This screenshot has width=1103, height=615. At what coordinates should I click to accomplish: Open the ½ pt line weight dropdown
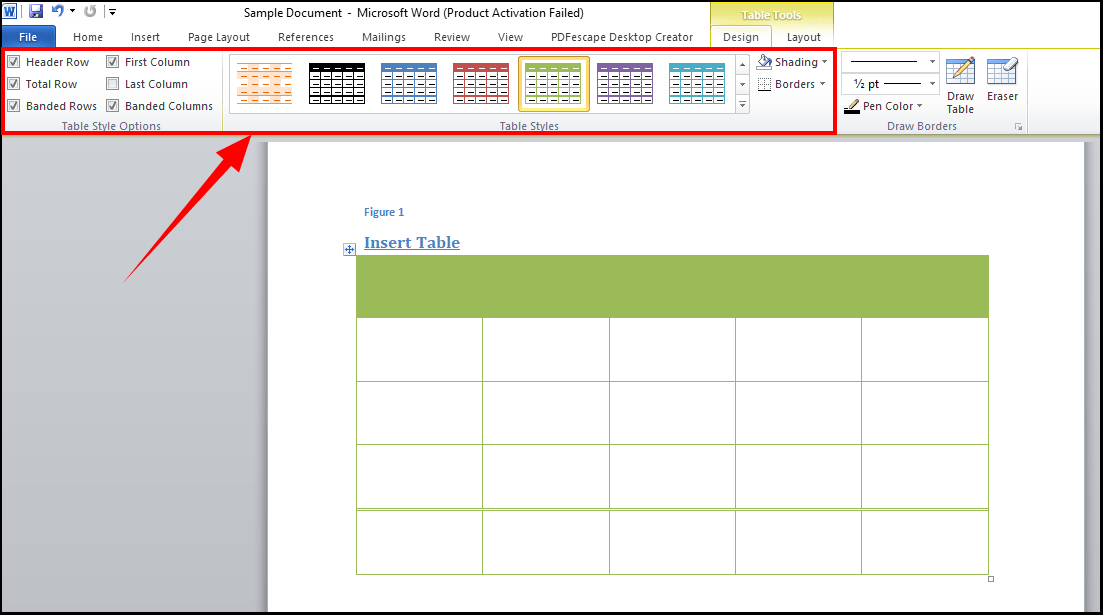(x=930, y=83)
